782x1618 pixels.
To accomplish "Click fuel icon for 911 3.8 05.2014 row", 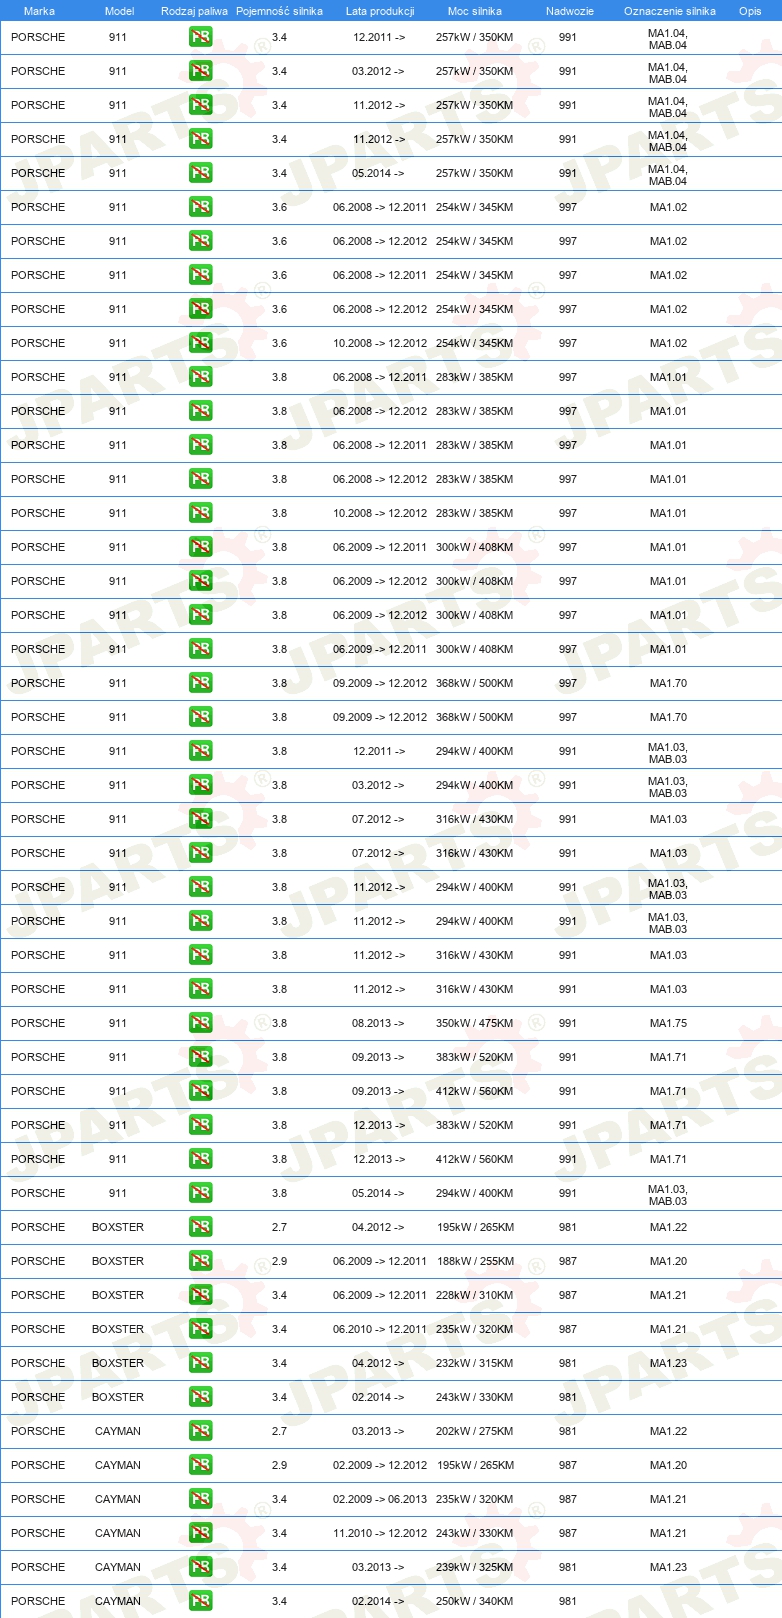I will [200, 1193].
